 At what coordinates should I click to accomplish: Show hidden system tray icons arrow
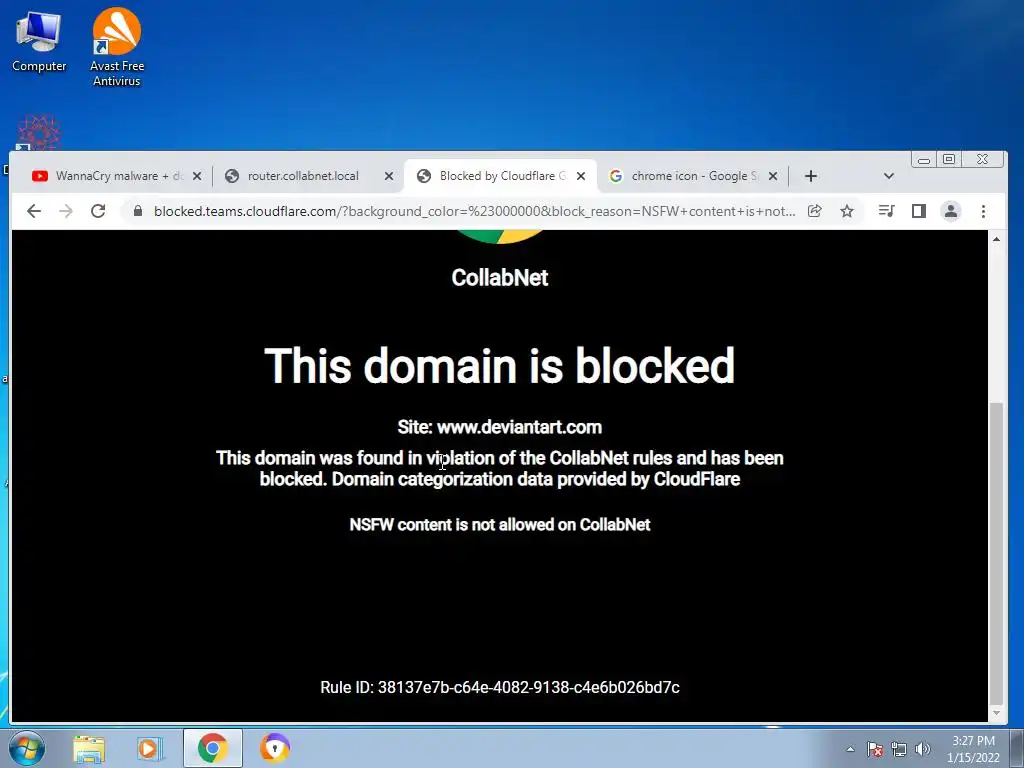point(850,749)
